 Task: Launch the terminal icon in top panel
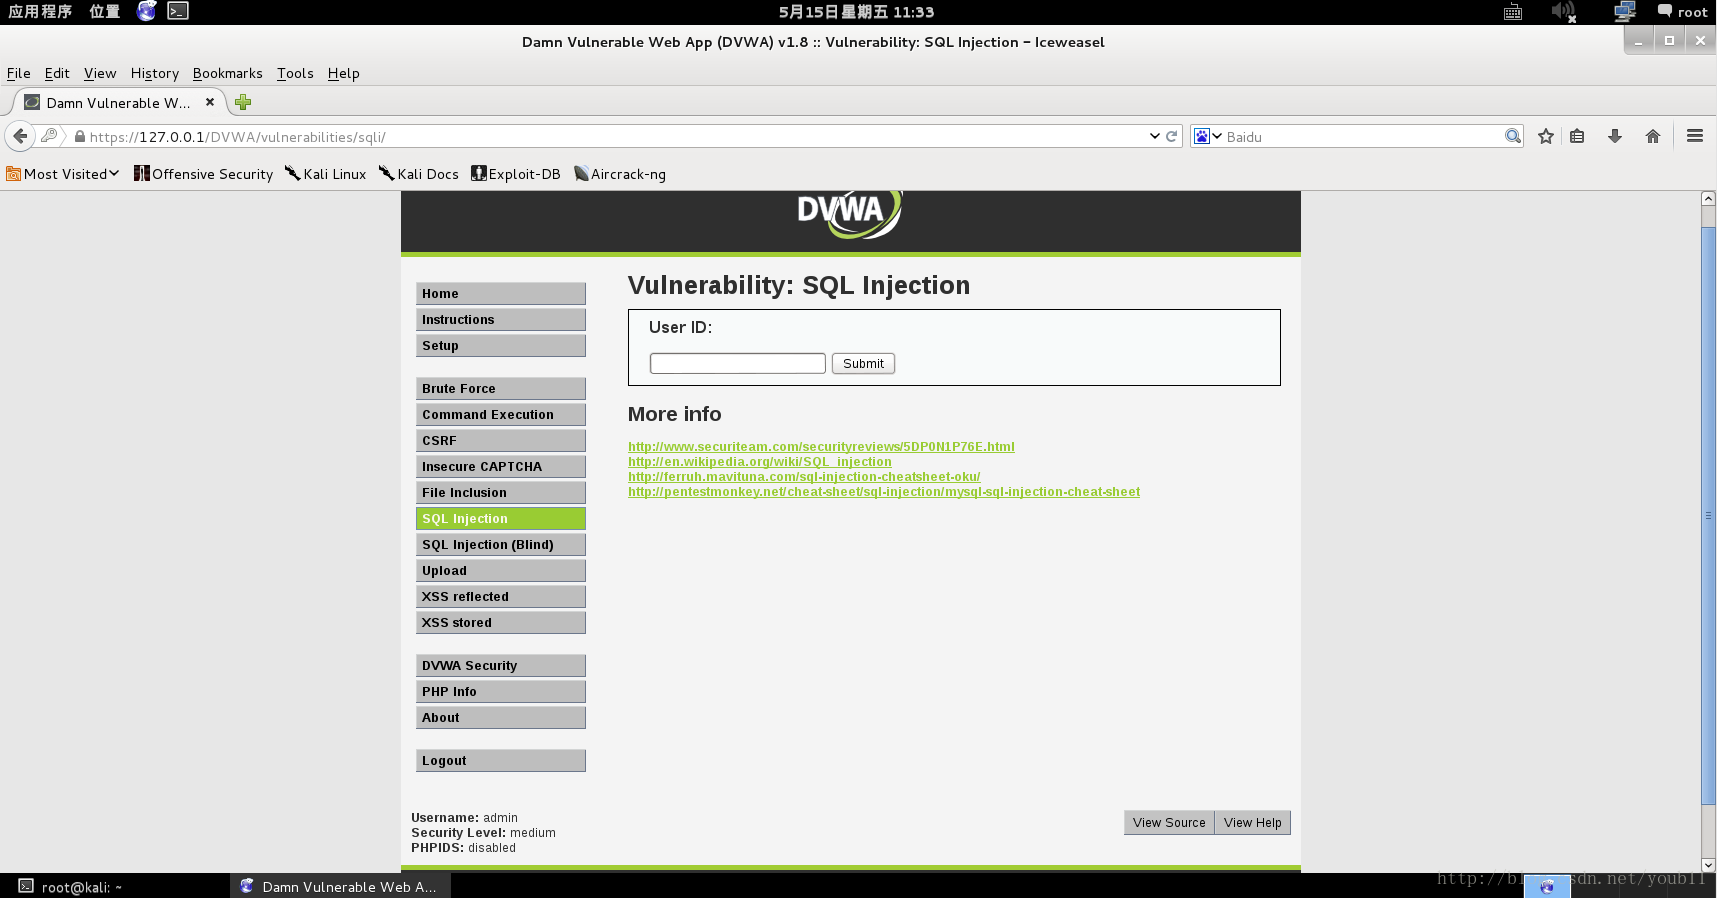(178, 11)
